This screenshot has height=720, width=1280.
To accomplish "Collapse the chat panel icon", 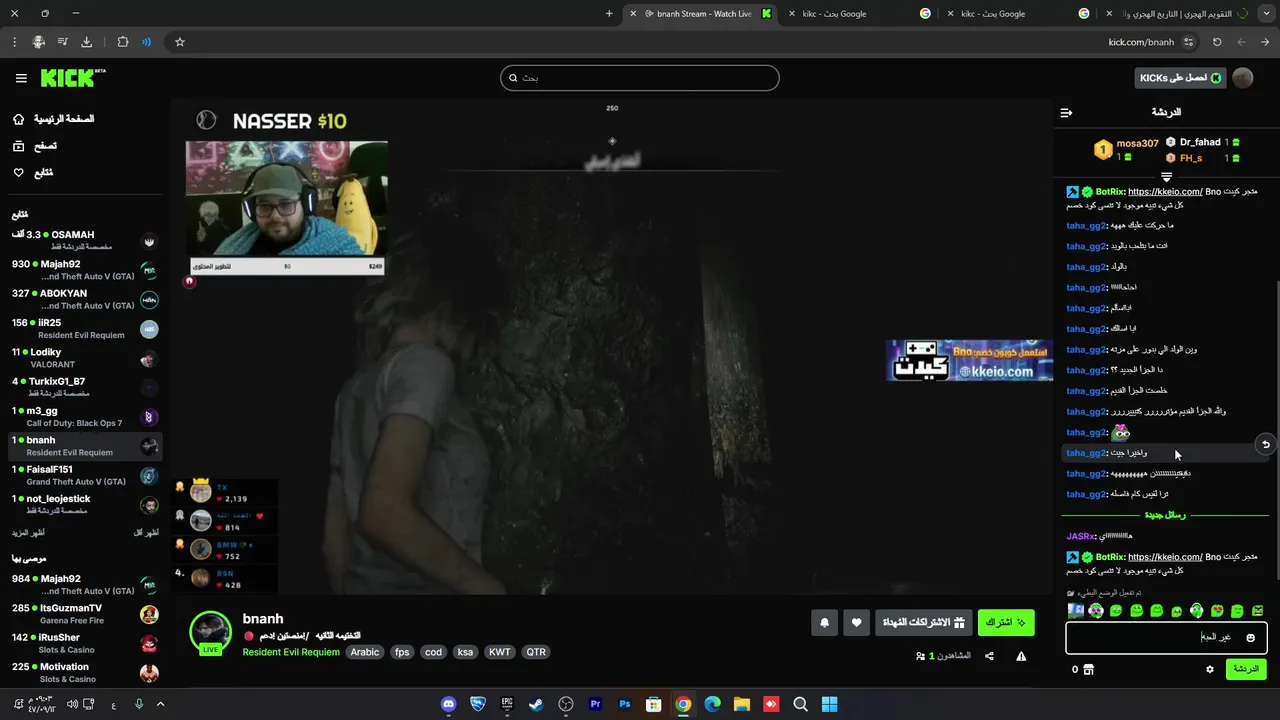I will (x=1066, y=112).
